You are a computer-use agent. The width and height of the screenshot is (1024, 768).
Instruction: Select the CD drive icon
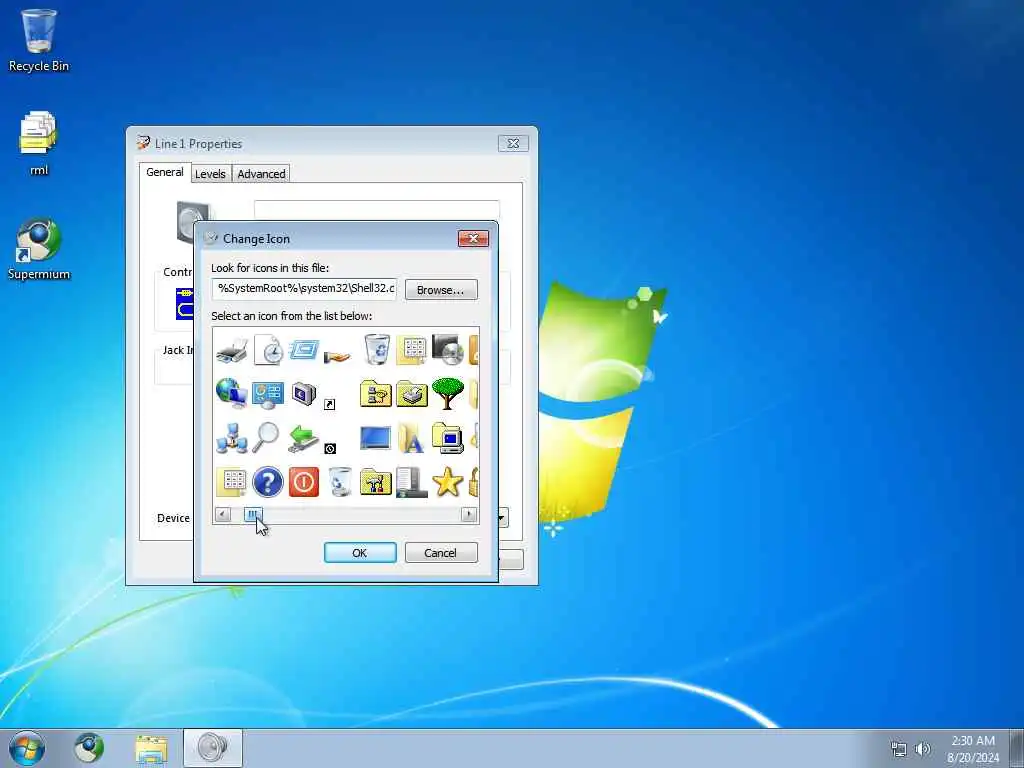(448, 349)
